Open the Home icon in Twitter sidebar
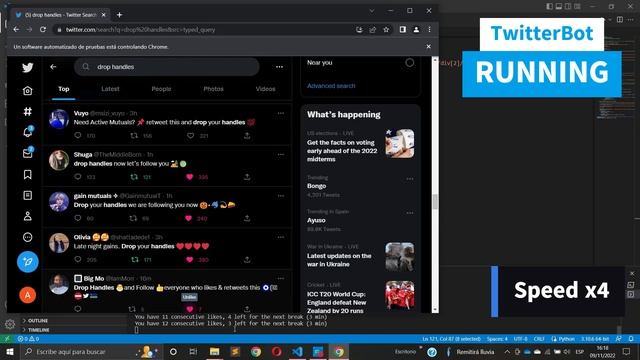 (x=28, y=91)
